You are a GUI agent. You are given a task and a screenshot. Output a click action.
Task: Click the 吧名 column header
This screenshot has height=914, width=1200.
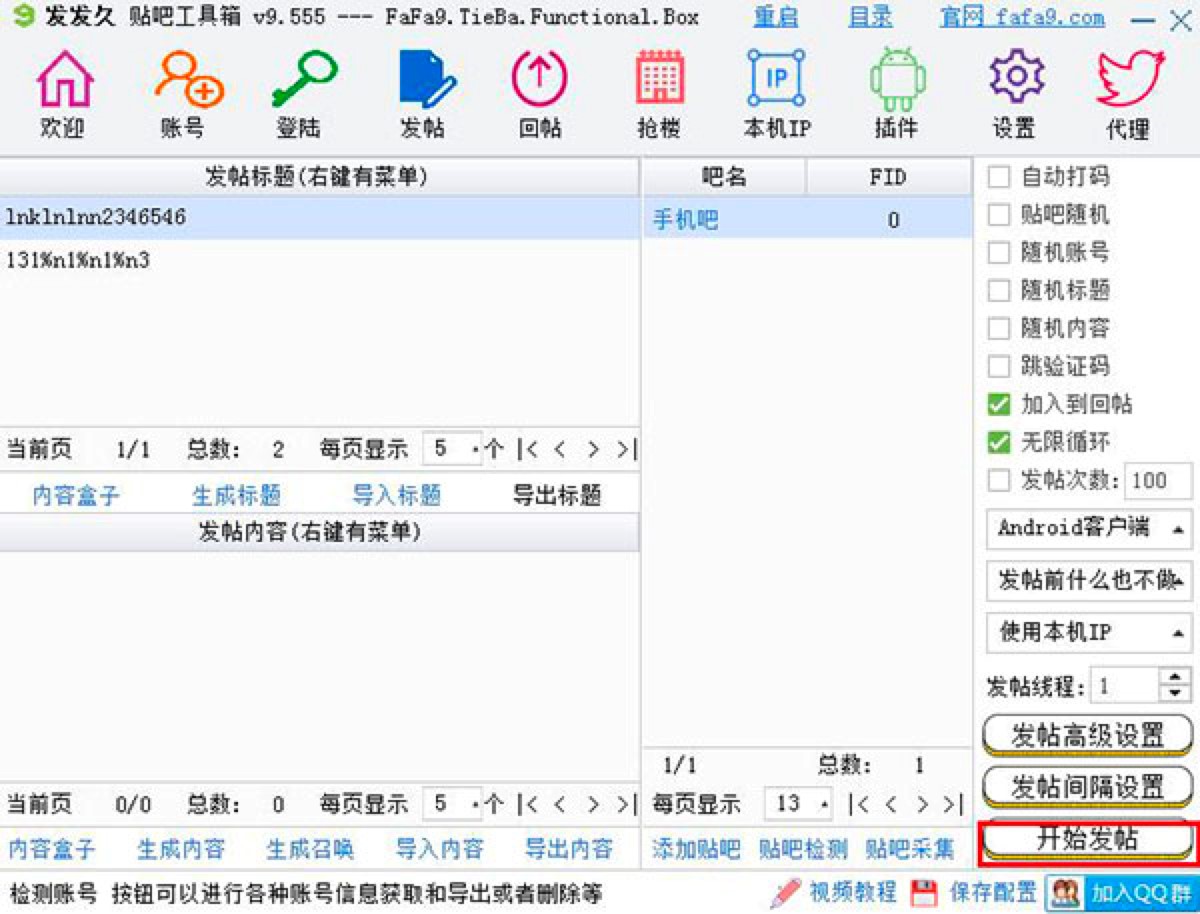coord(724,177)
